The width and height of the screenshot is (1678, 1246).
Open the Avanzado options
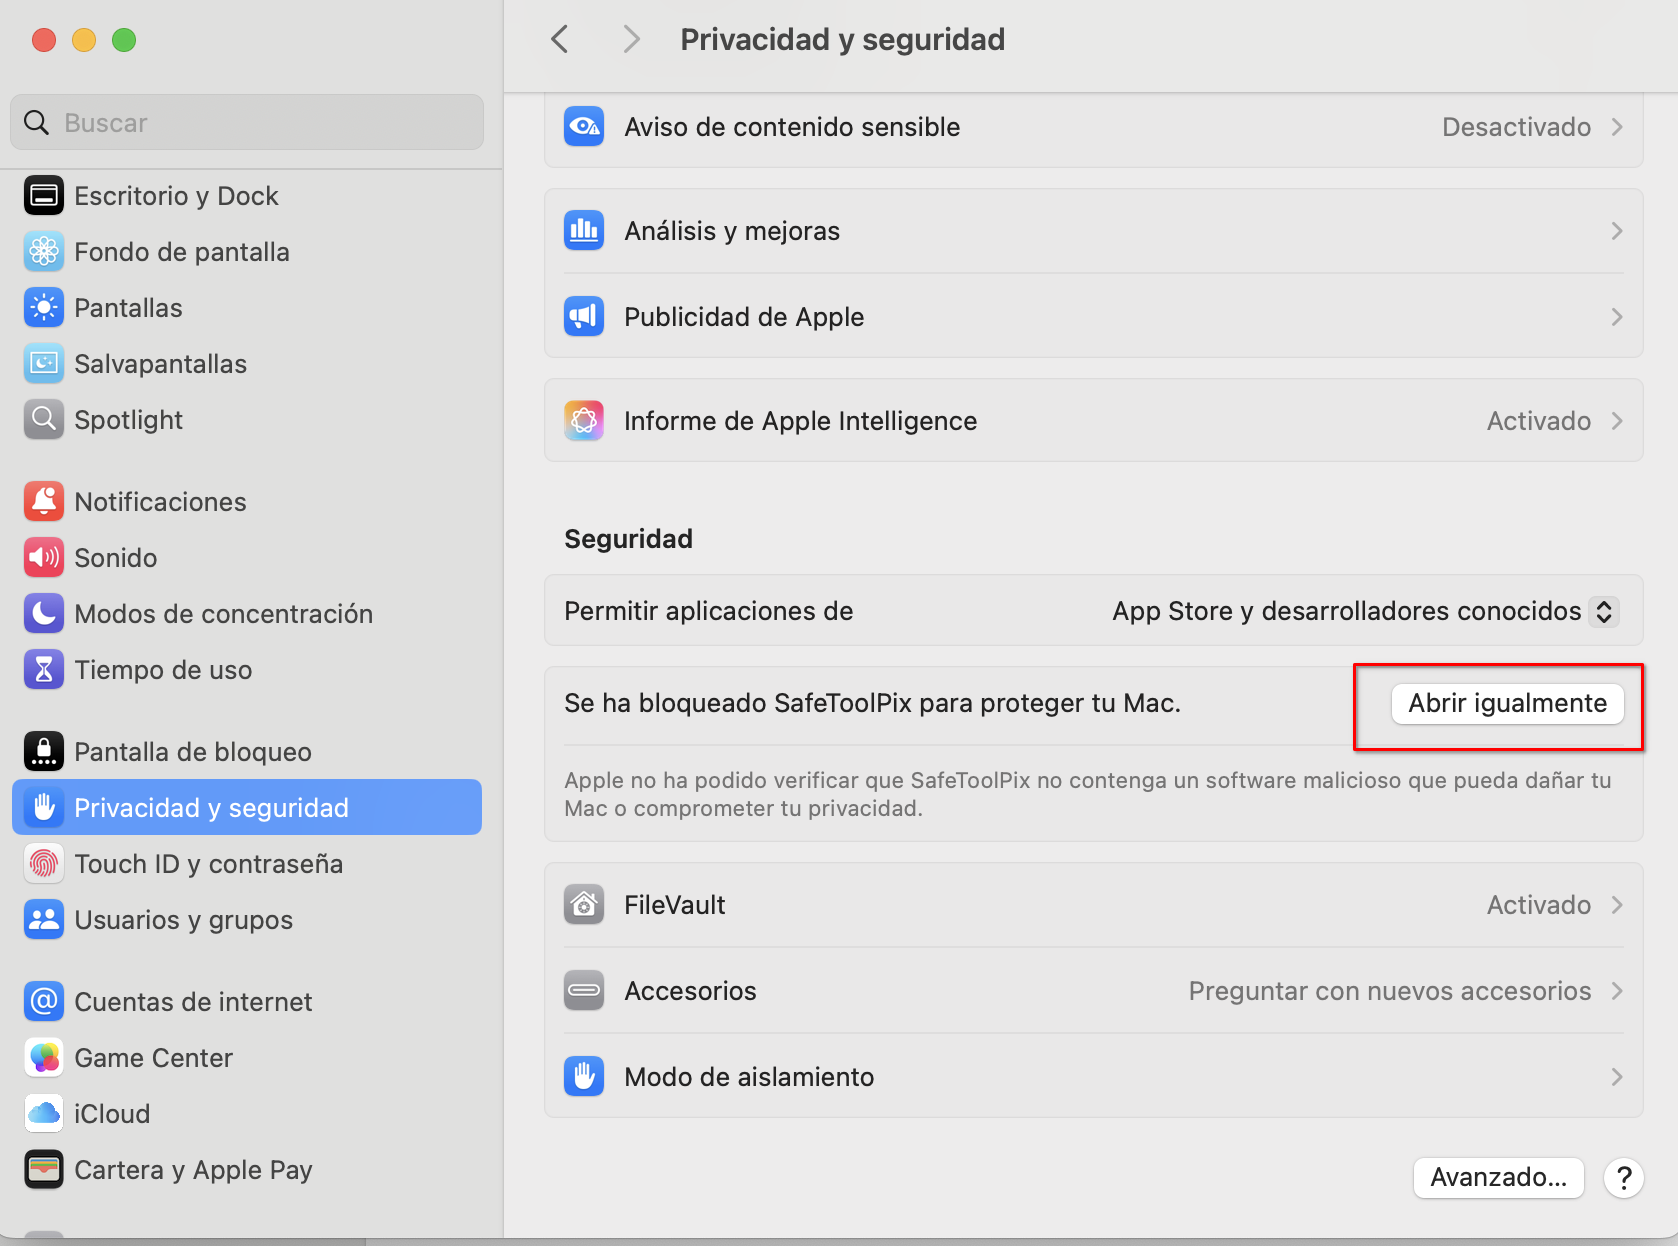coord(1498,1177)
